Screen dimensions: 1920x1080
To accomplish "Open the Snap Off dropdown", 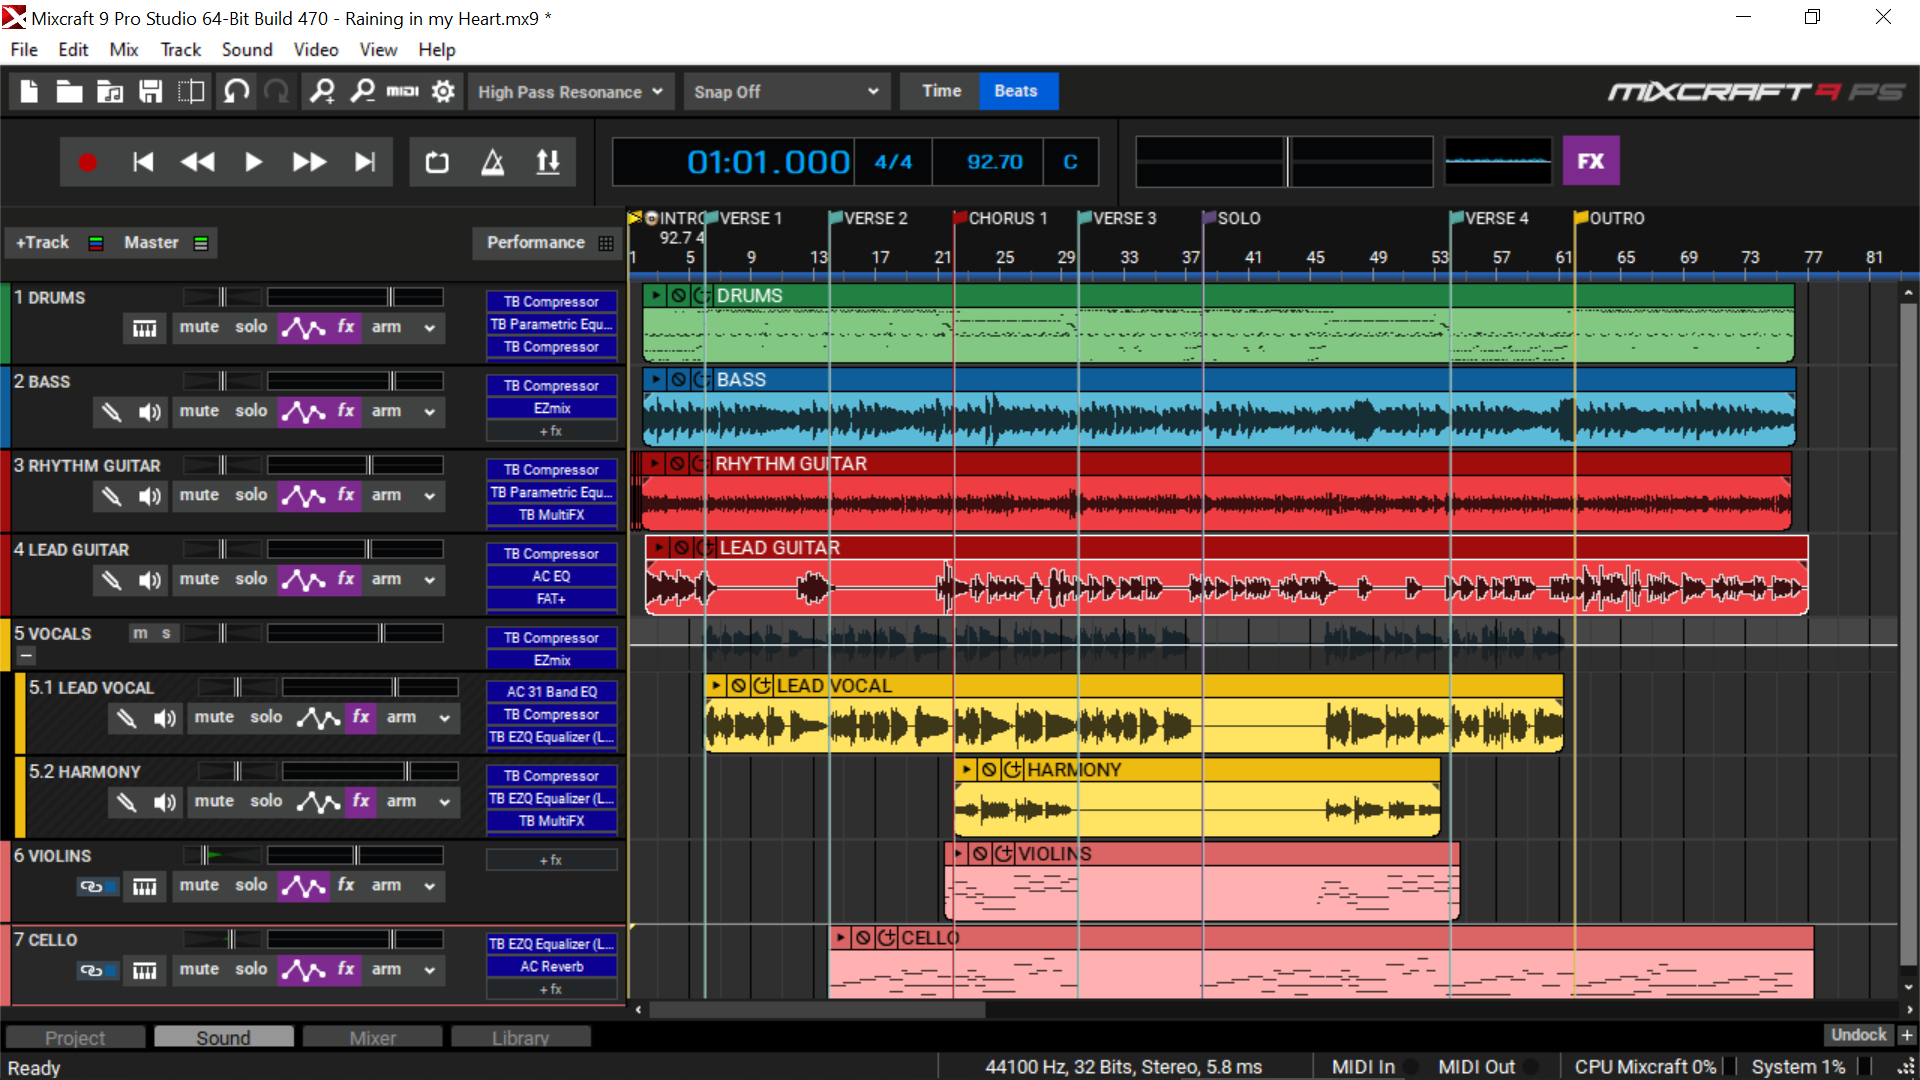I will 787,92.
